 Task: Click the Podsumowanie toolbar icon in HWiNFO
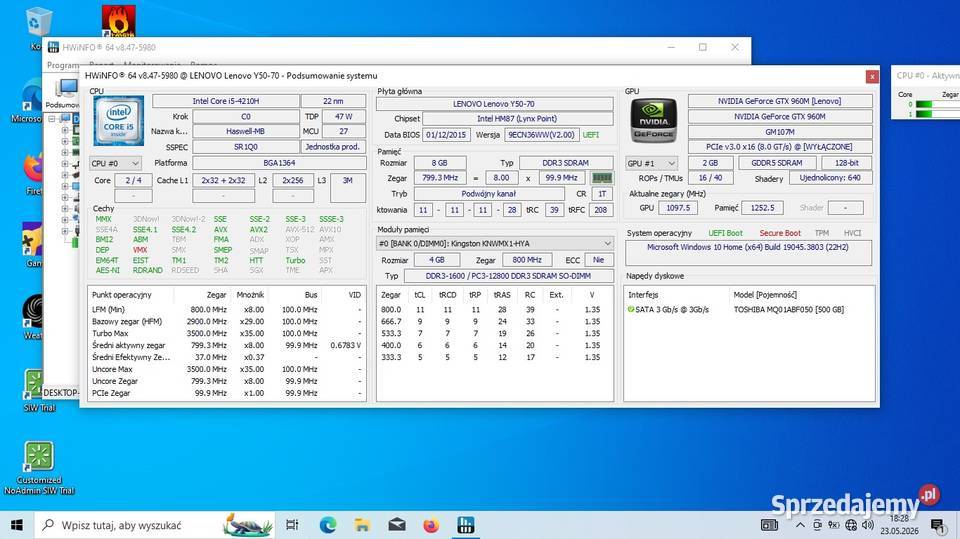pos(65,89)
